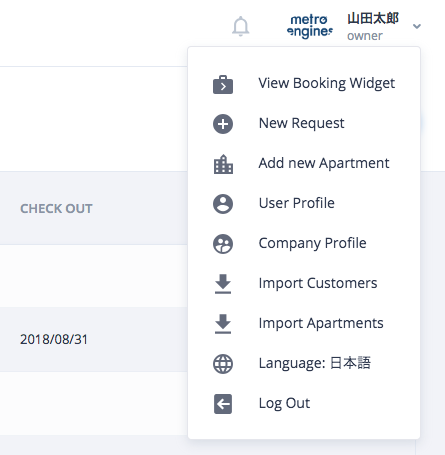Click the company profile group icon
Viewport: 445px width, 455px height.
click(223, 244)
